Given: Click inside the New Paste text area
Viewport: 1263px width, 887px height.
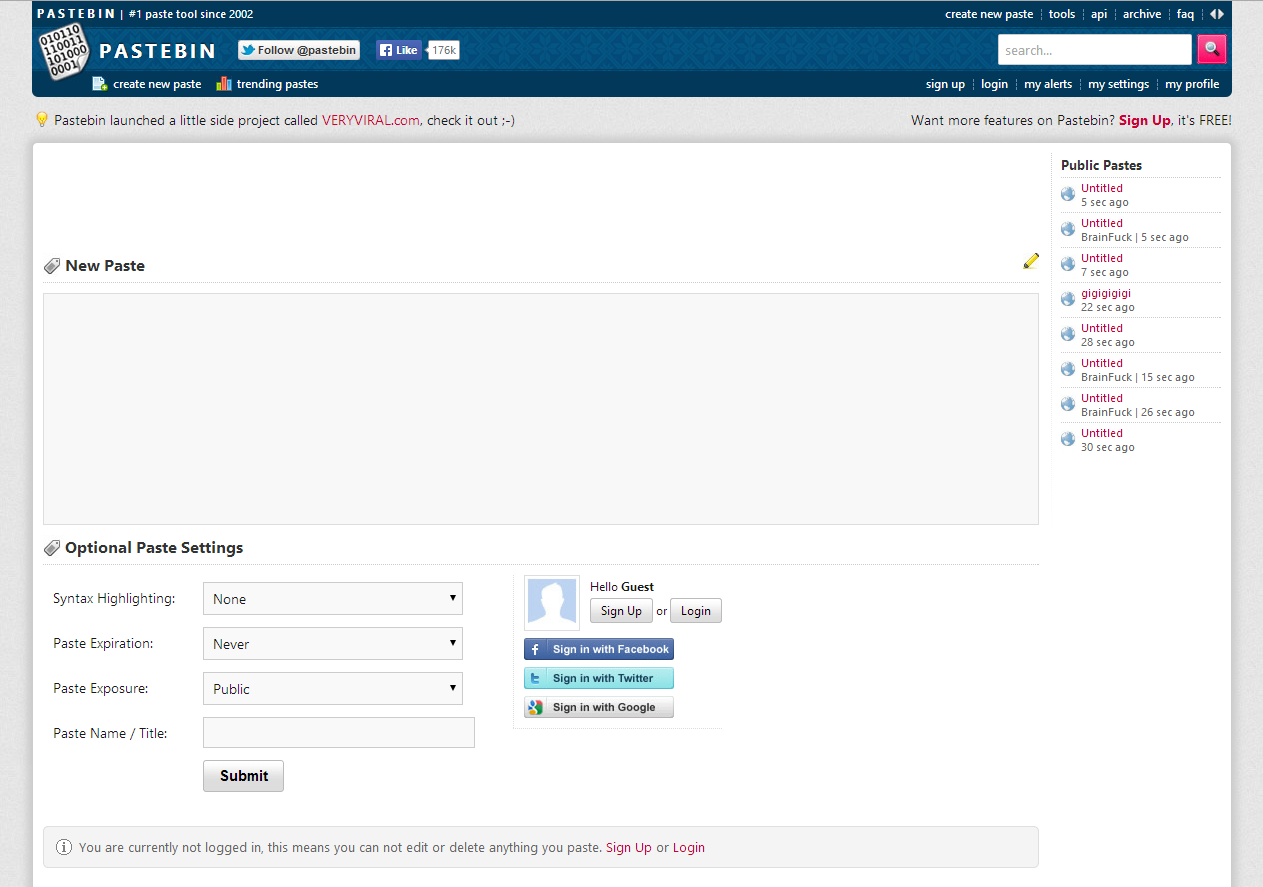Looking at the screenshot, I should coord(540,408).
